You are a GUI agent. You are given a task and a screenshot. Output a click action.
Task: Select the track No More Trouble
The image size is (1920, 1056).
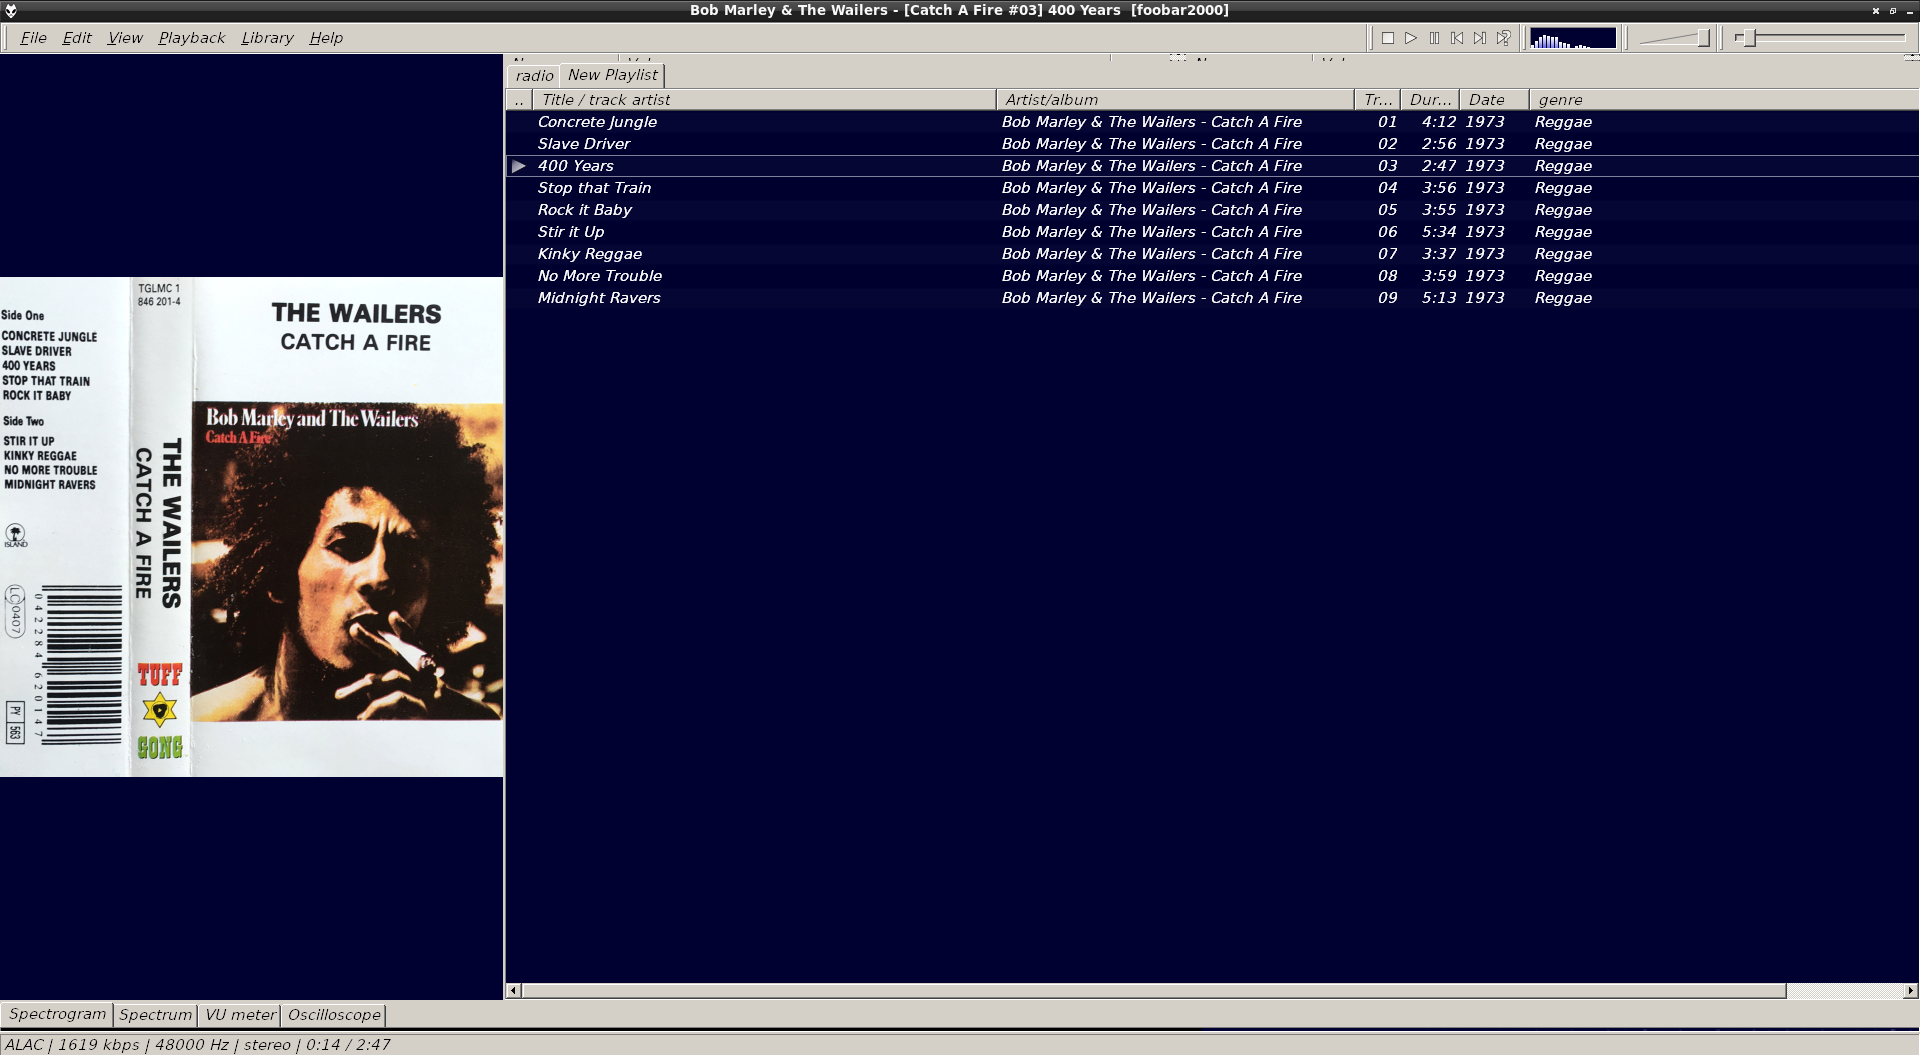click(x=1212, y=276)
